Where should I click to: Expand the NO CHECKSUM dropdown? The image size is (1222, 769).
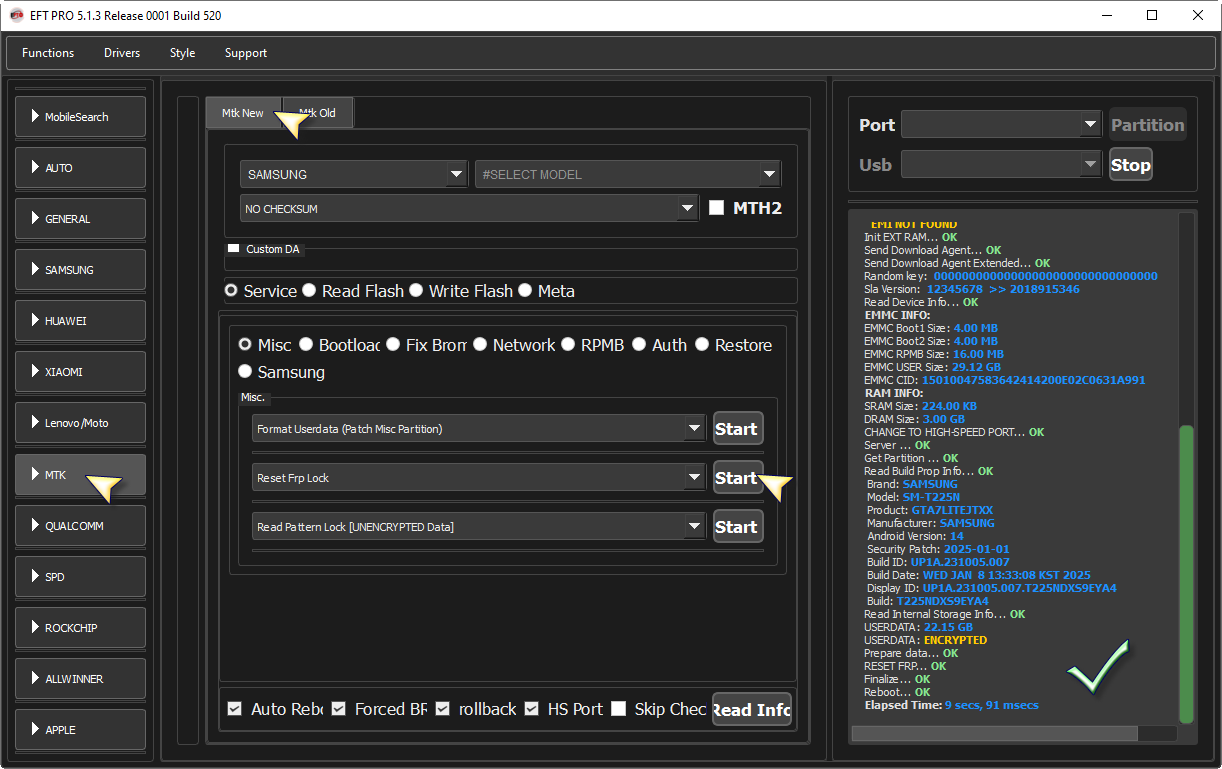688,208
